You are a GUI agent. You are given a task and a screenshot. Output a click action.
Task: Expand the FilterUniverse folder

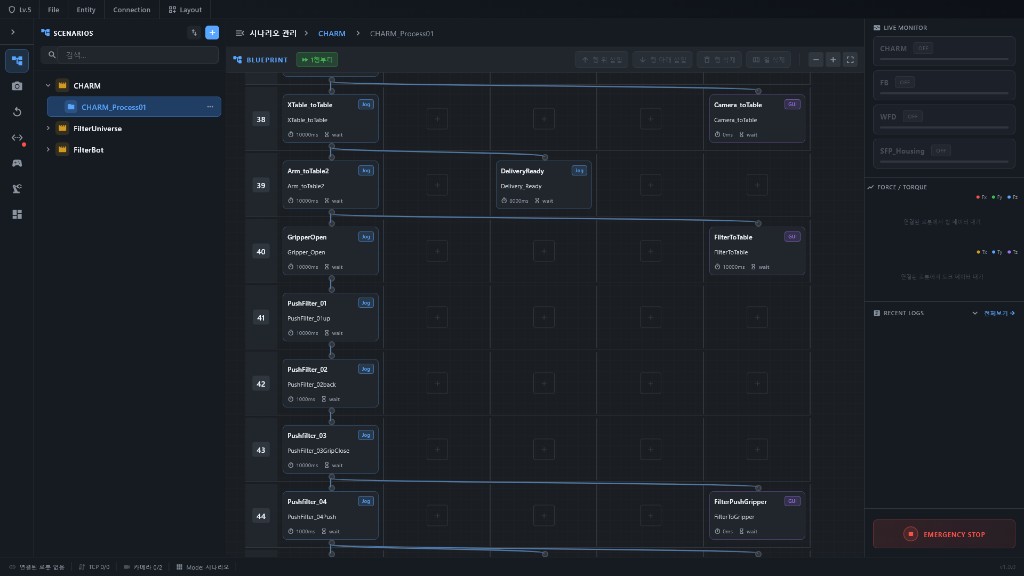pyautogui.click(x=48, y=129)
